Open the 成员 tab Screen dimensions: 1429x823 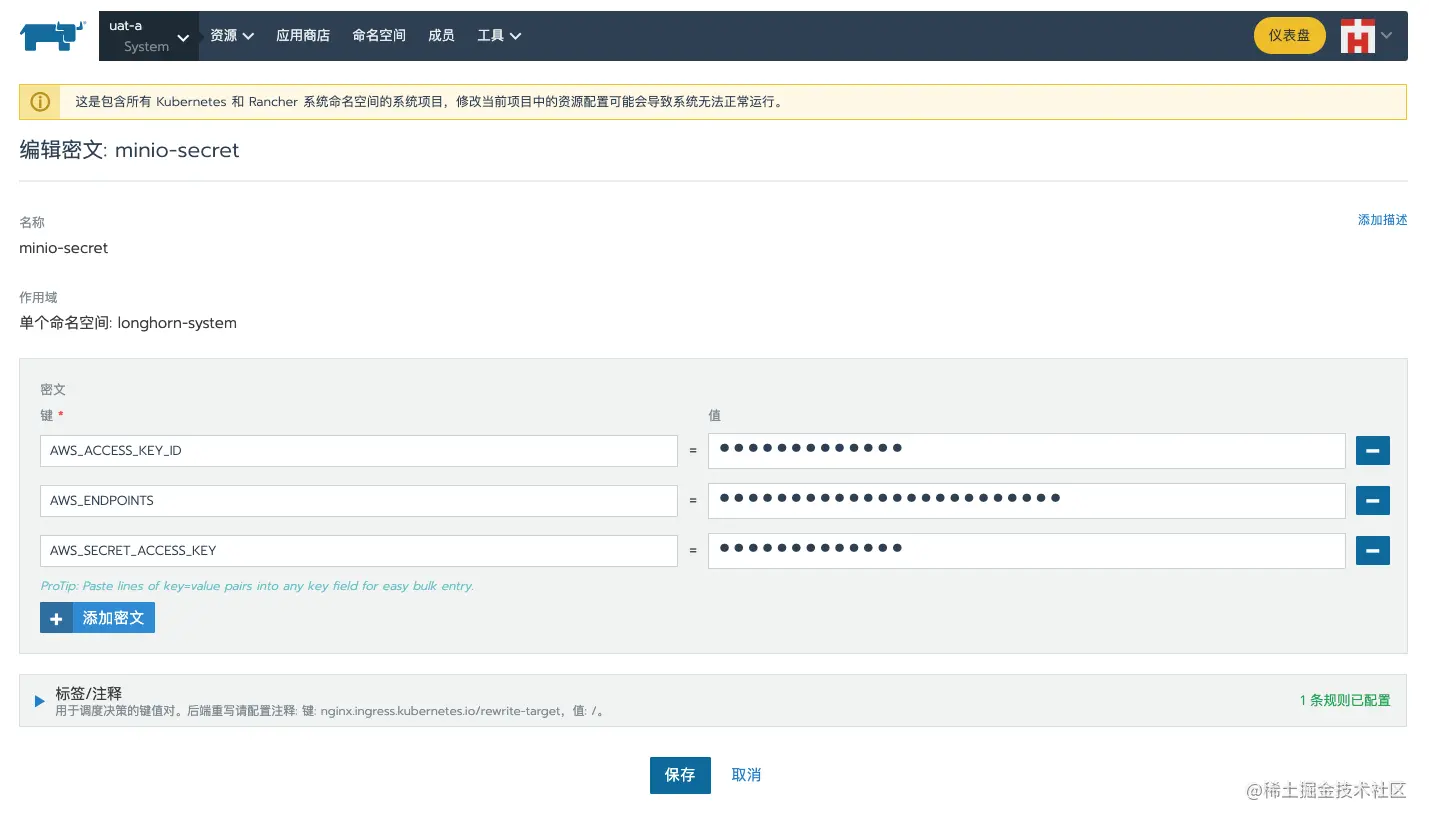[x=441, y=36]
